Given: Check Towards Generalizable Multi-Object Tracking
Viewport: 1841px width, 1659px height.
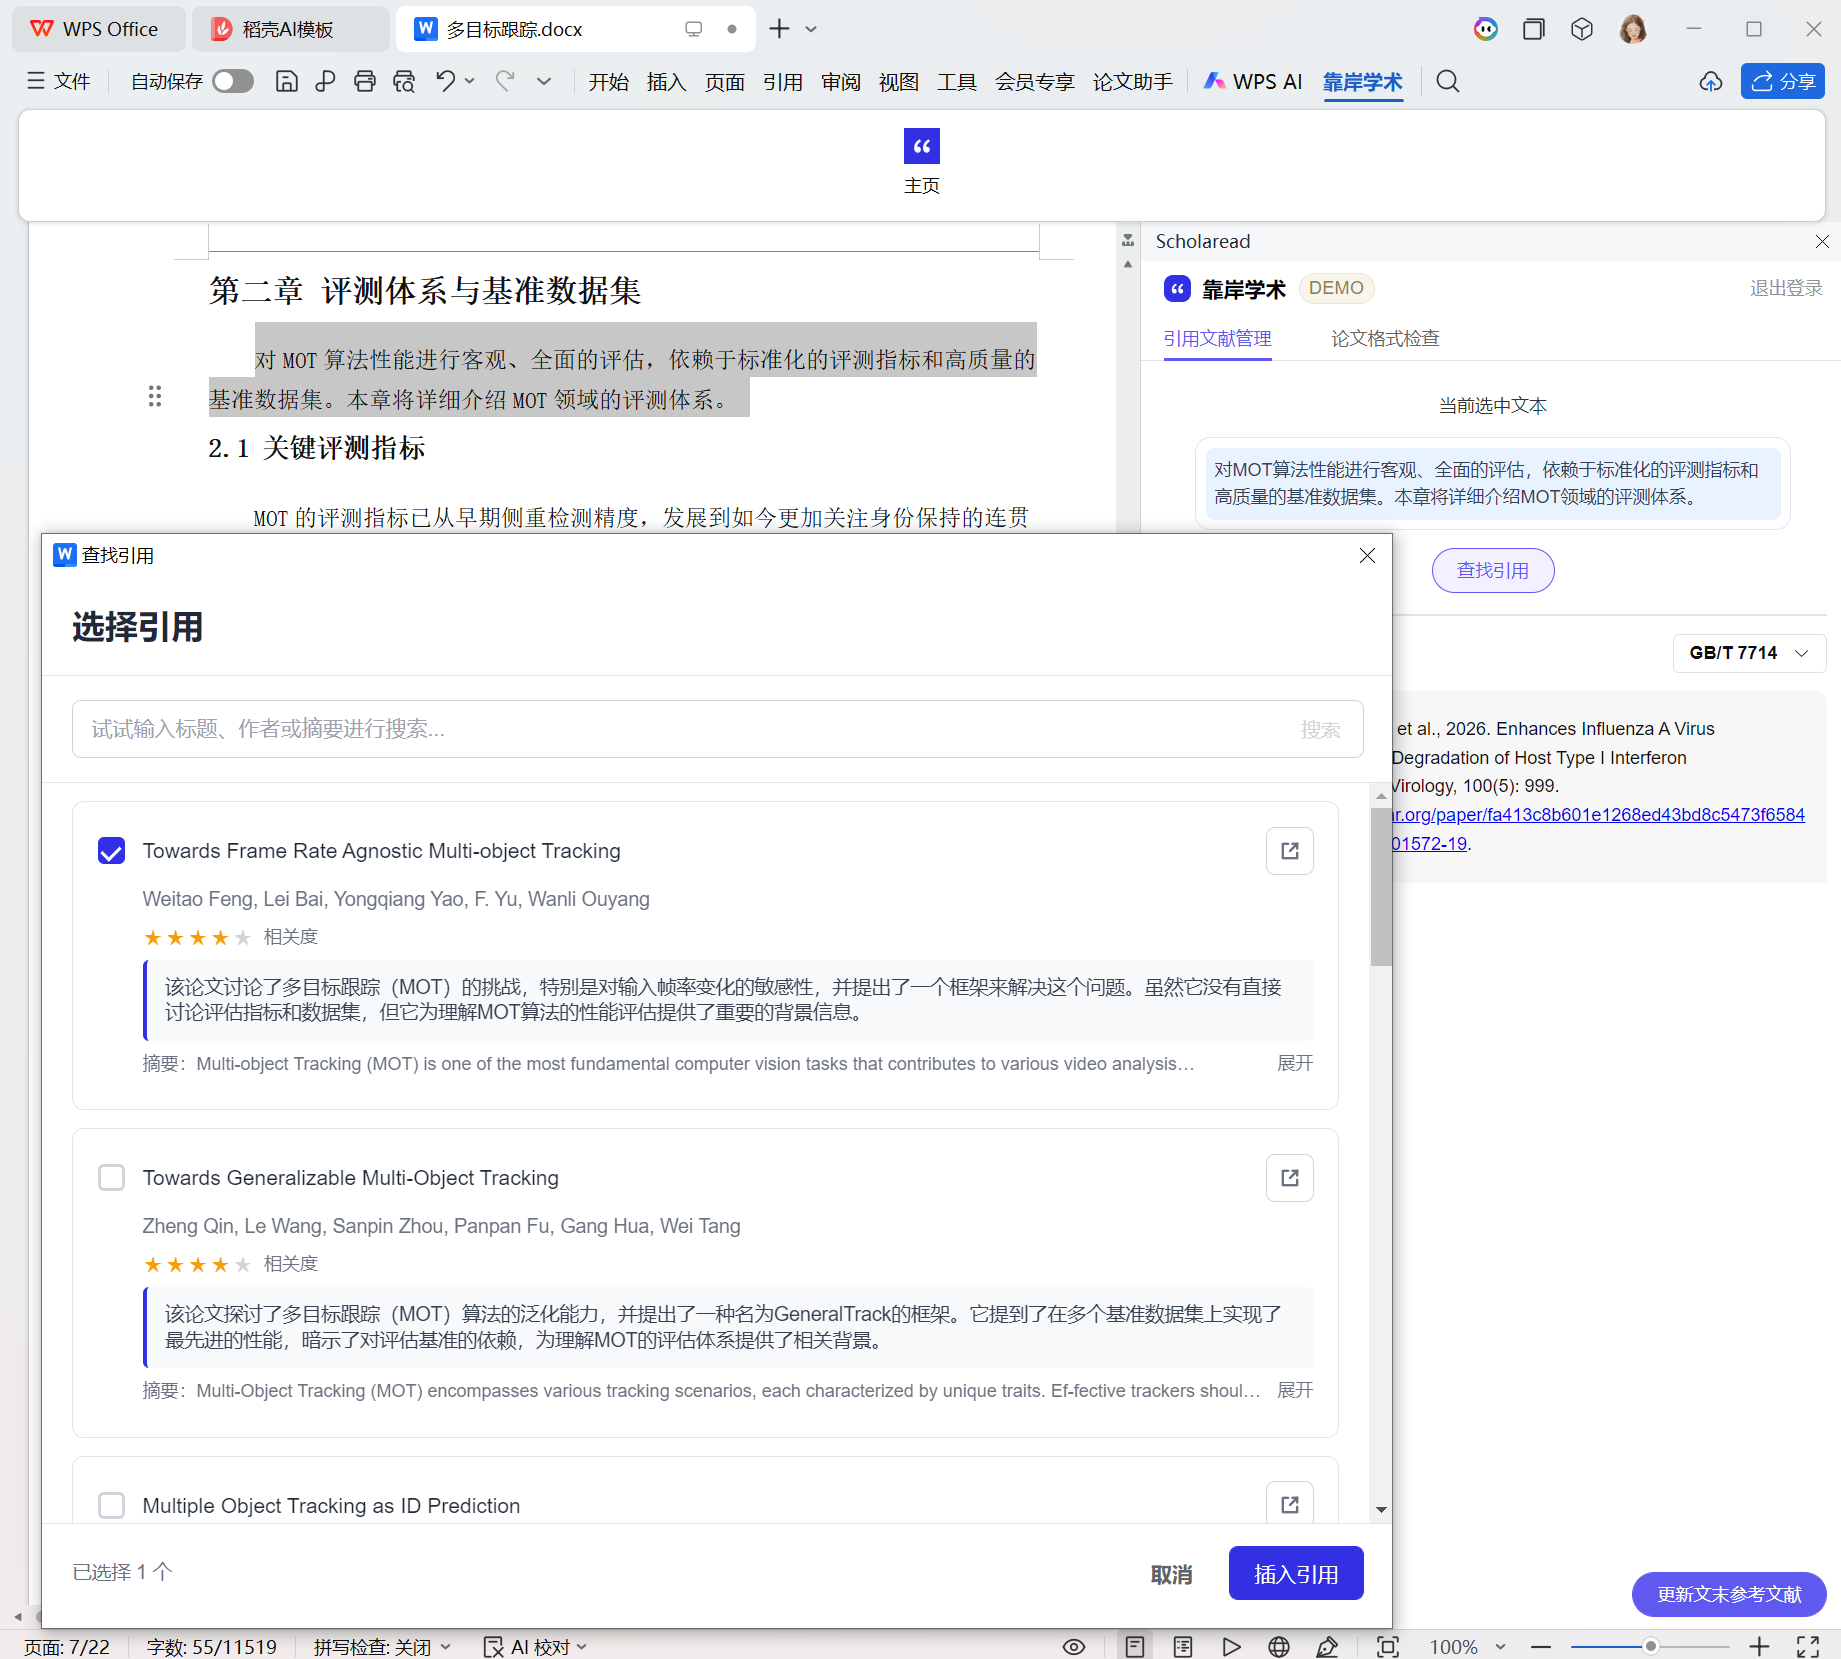Looking at the screenshot, I should point(112,1178).
